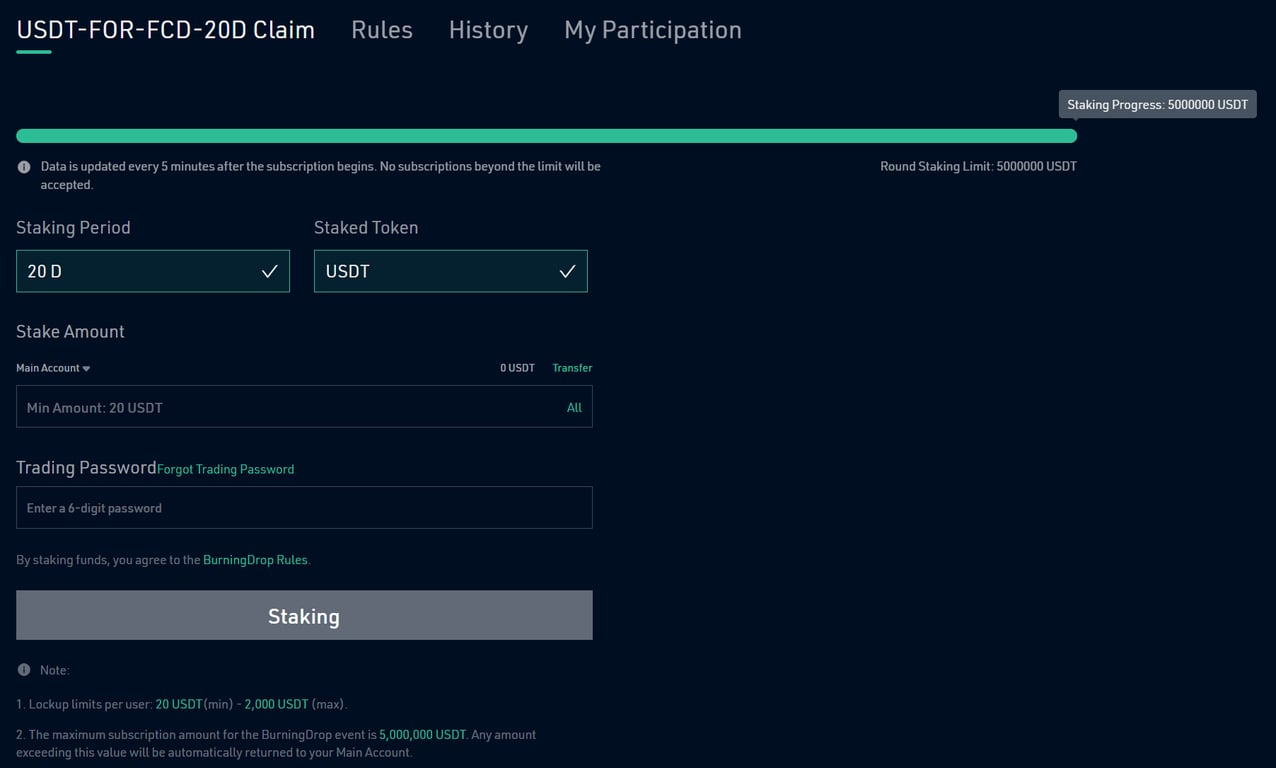
Task: Open the BurningDrop Rules link
Action: pos(255,559)
